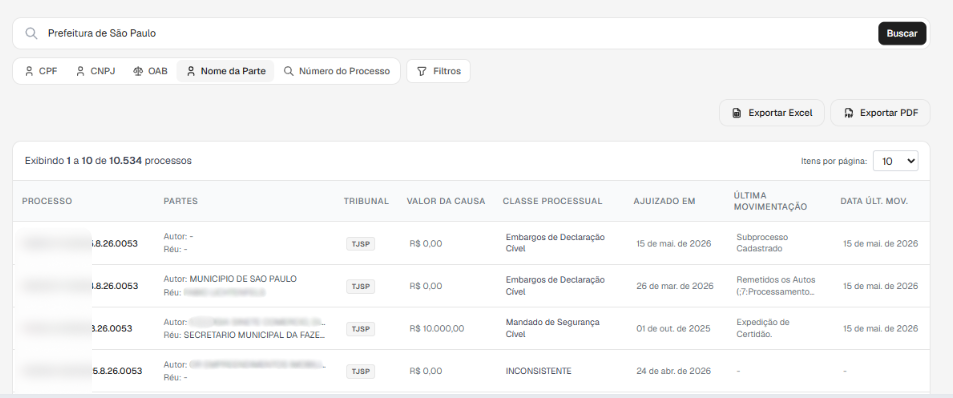Image resolution: width=953 pixels, height=398 pixels.
Task: Click the TJSP badge in Mandado de Segurança row
Action: pyautogui.click(x=360, y=329)
